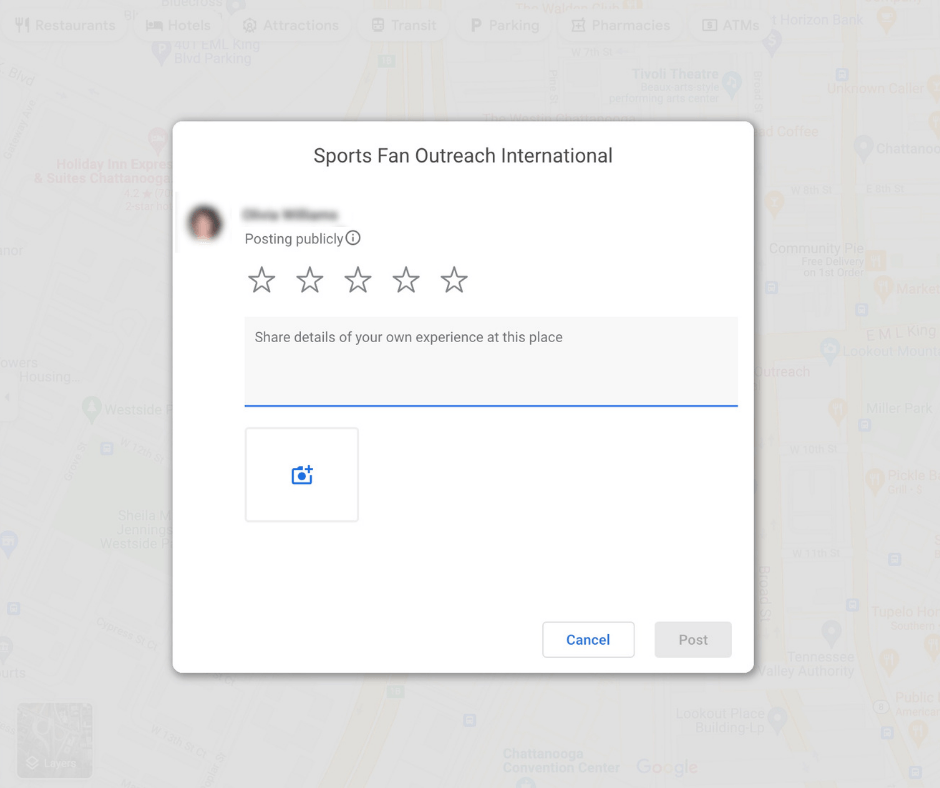The width and height of the screenshot is (940, 788).
Task: Click the Post button
Action: pyautogui.click(x=693, y=640)
